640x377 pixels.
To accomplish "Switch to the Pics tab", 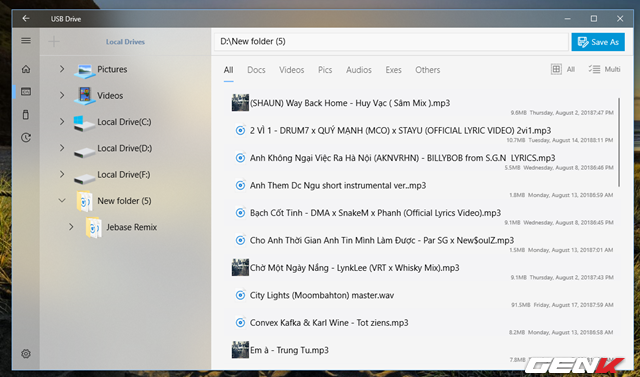I will [325, 70].
